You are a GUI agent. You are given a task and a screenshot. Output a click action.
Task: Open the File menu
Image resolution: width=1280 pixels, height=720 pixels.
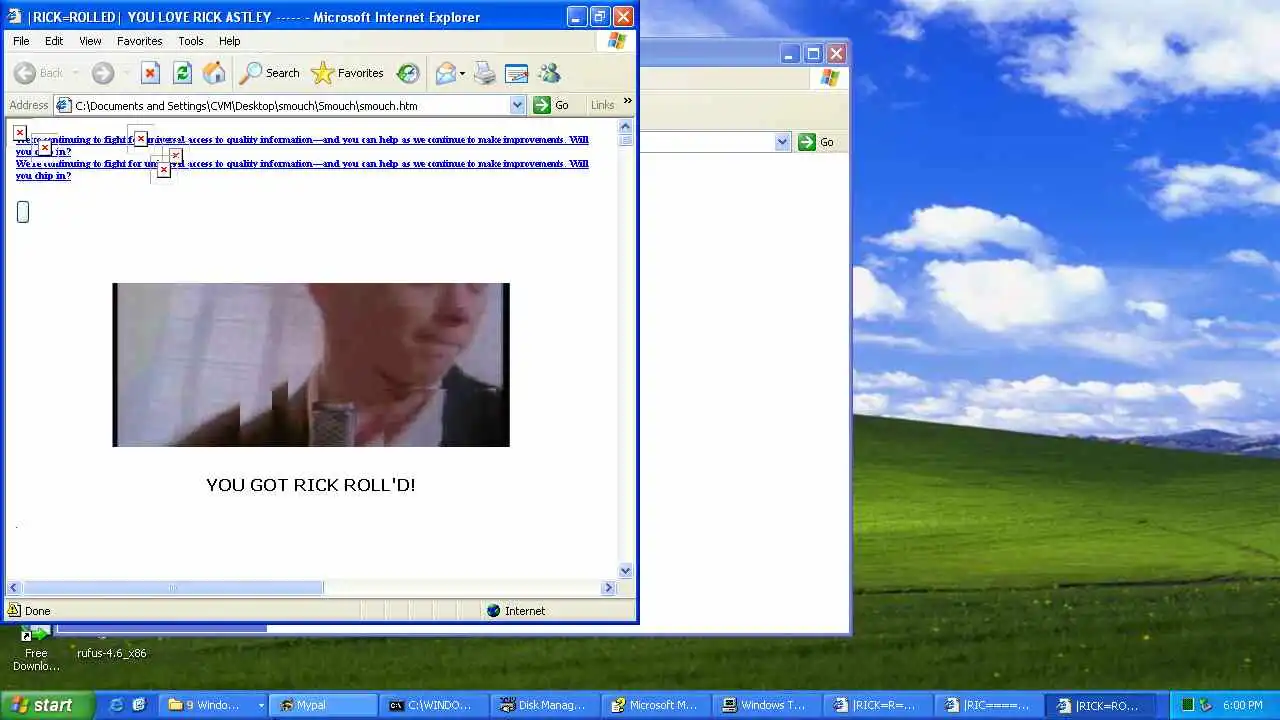[x=21, y=41]
